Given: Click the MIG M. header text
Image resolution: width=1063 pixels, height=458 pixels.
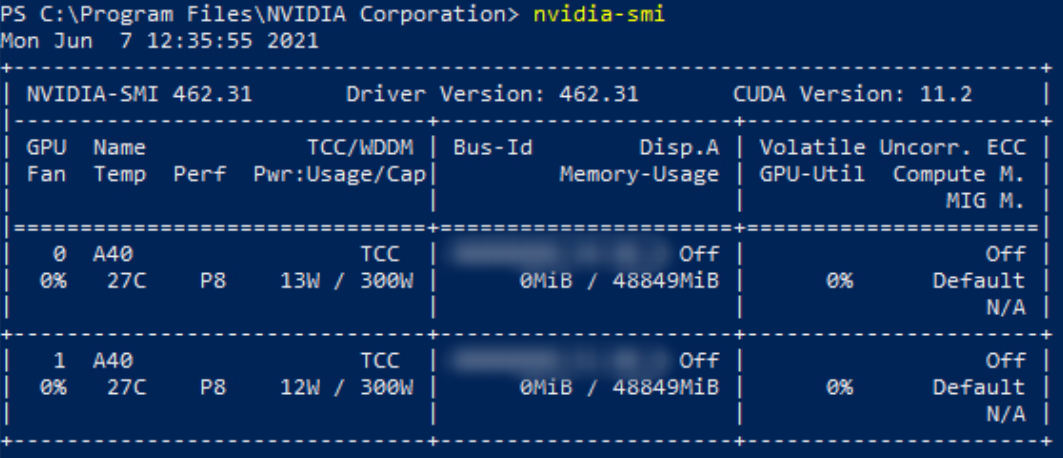Looking at the screenshot, I should [x=985, y=201].
